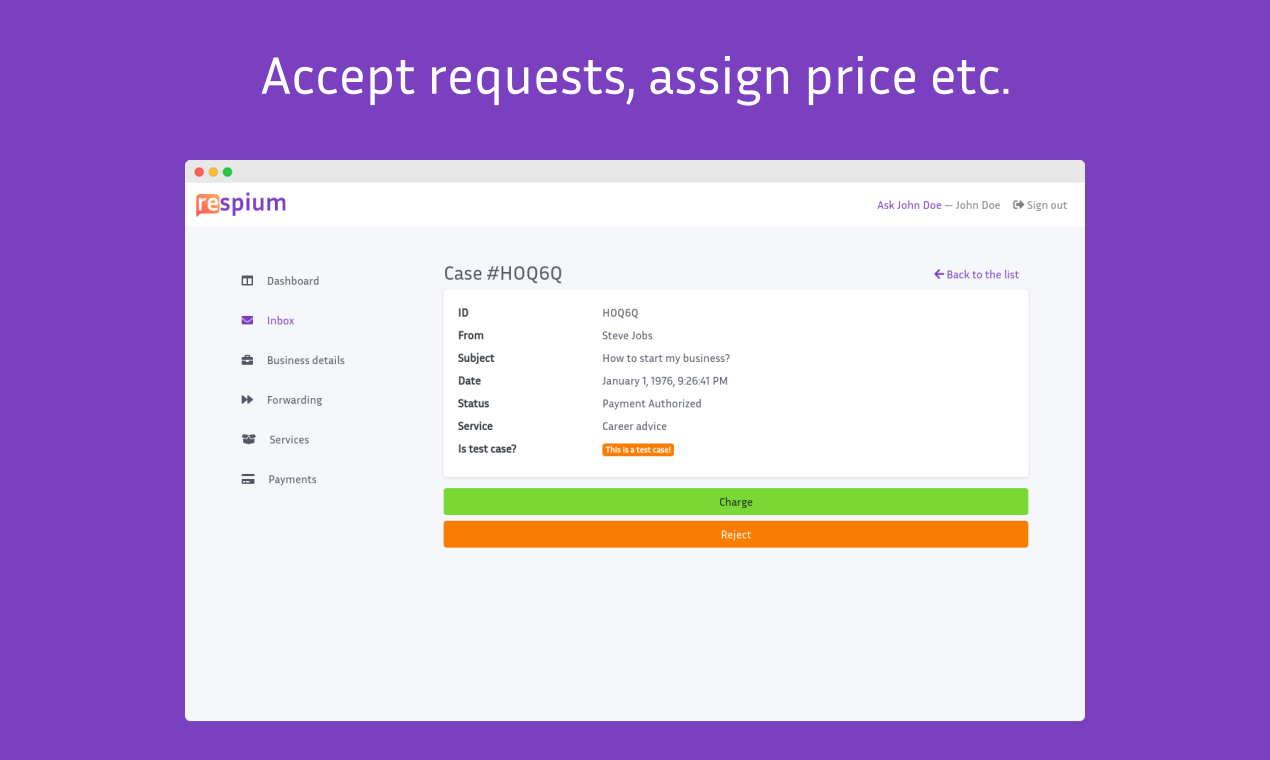Click the 'This is a test case!' badge
The height and width of the screenshot is (760, 1270).
[x=638, y=449]
